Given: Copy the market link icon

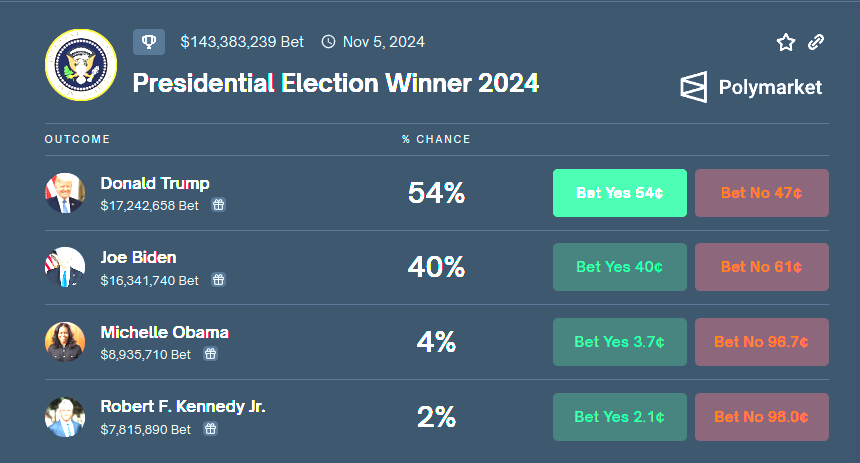Looking at the screenshot, I should point(816,42).
